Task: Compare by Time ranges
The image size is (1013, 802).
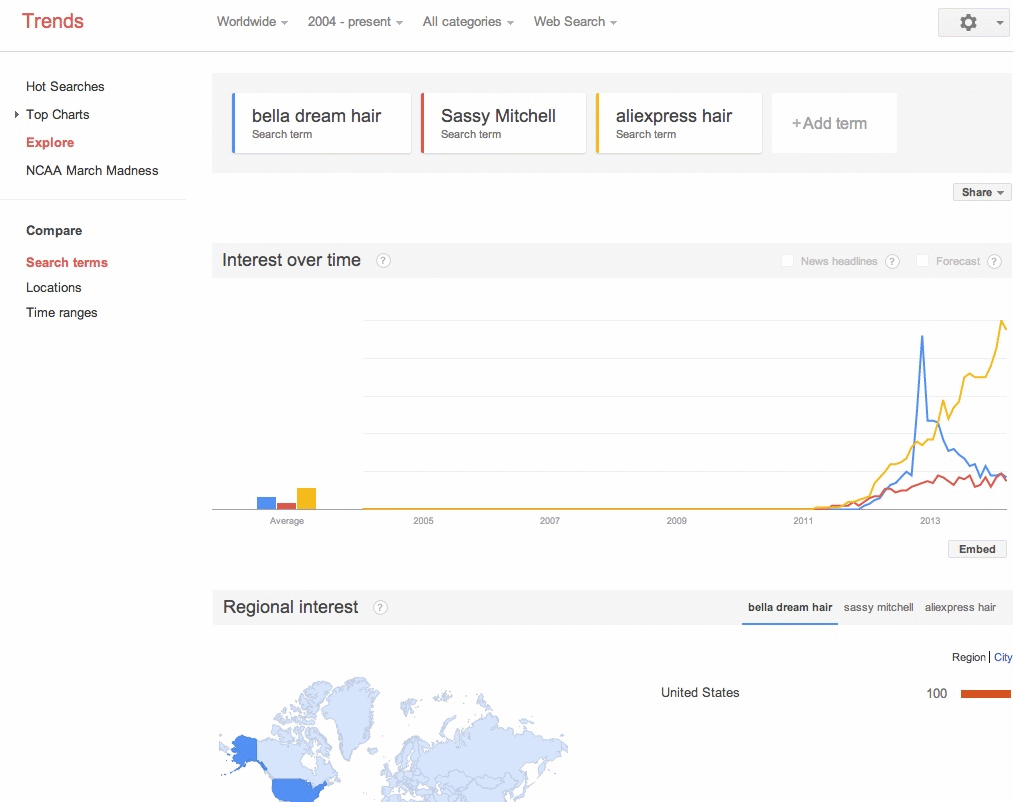Action: coord(61,313)
